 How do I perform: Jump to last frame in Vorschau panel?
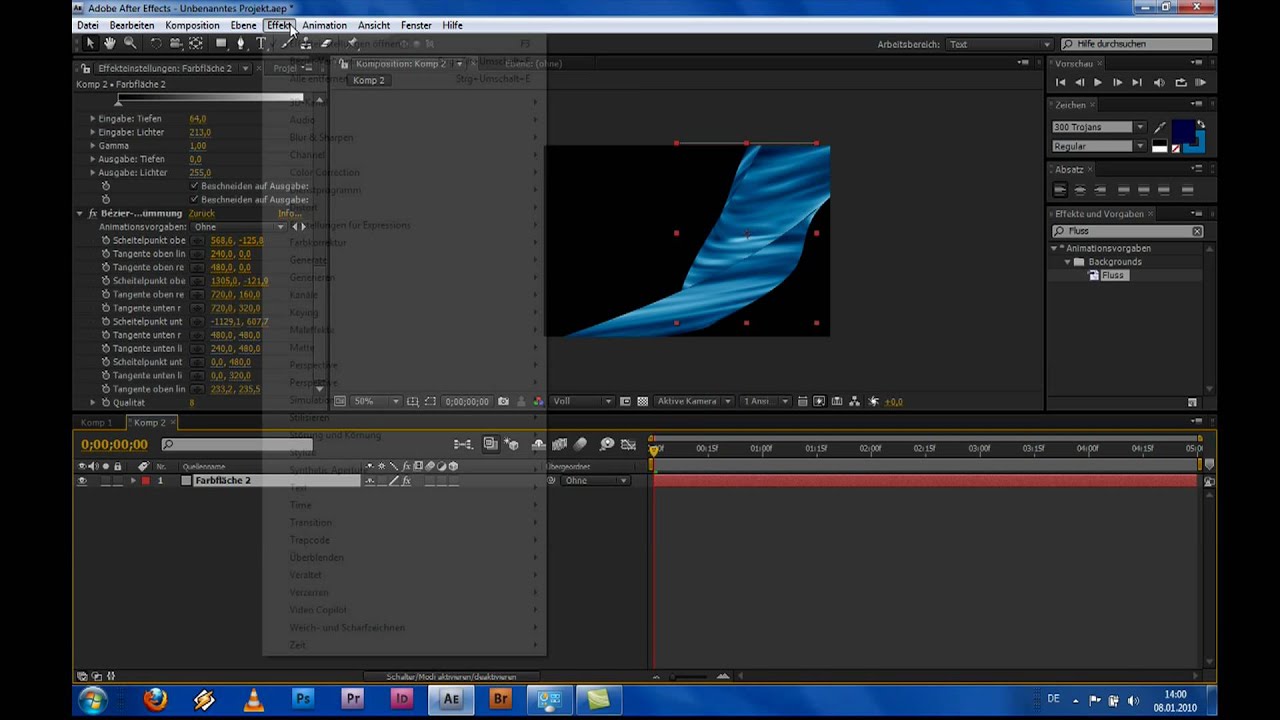(1137, 83)
